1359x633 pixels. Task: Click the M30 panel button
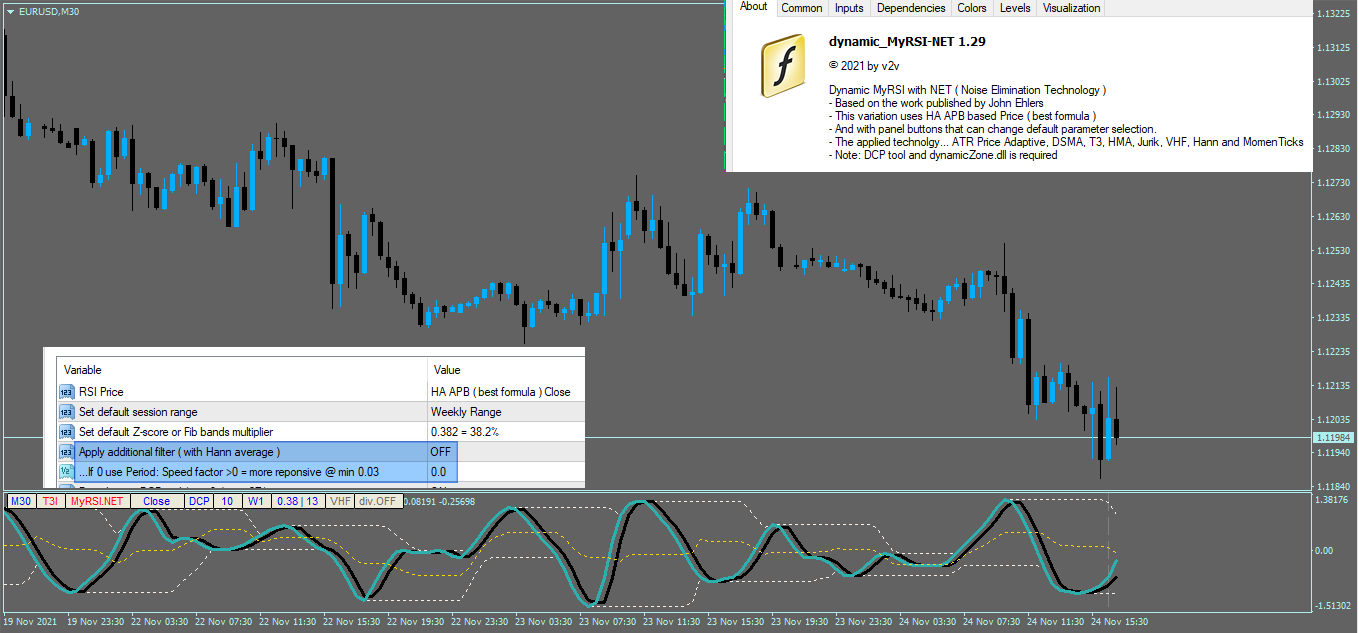pyautogui.click(x=21, y=501)
